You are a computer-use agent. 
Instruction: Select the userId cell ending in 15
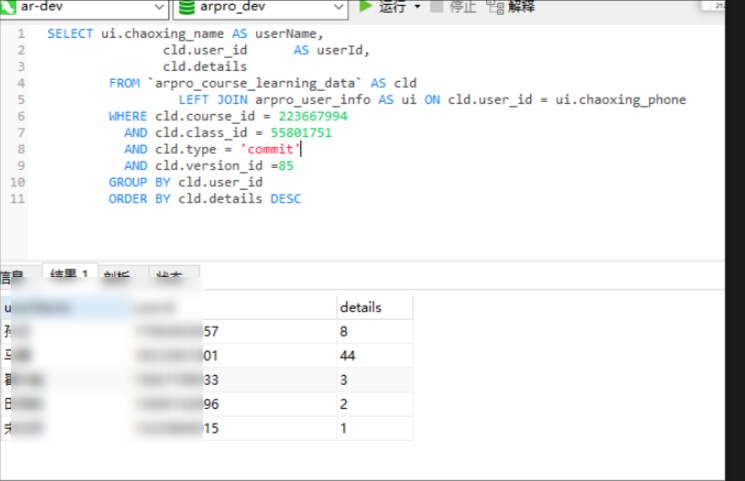tap(235, 428)
